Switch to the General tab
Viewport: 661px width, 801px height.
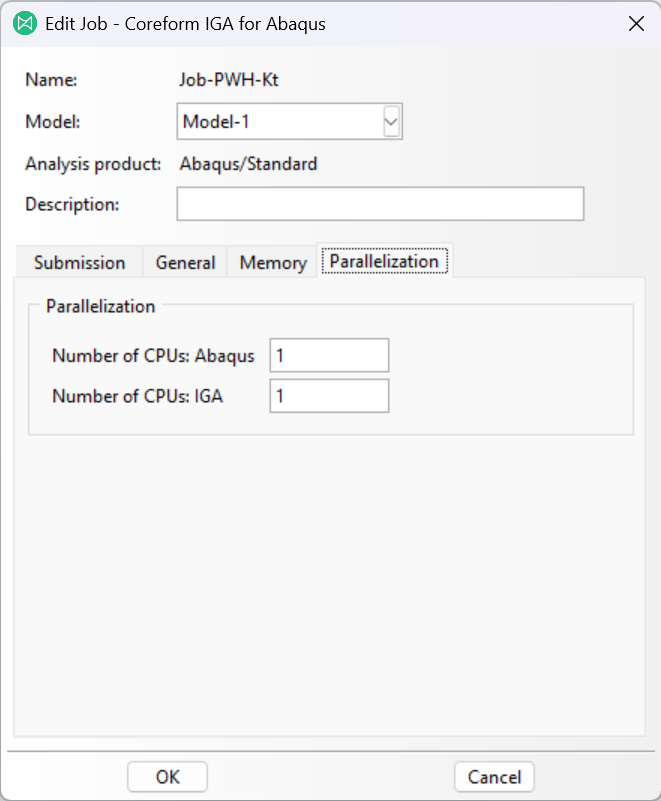tap(185, 263)
